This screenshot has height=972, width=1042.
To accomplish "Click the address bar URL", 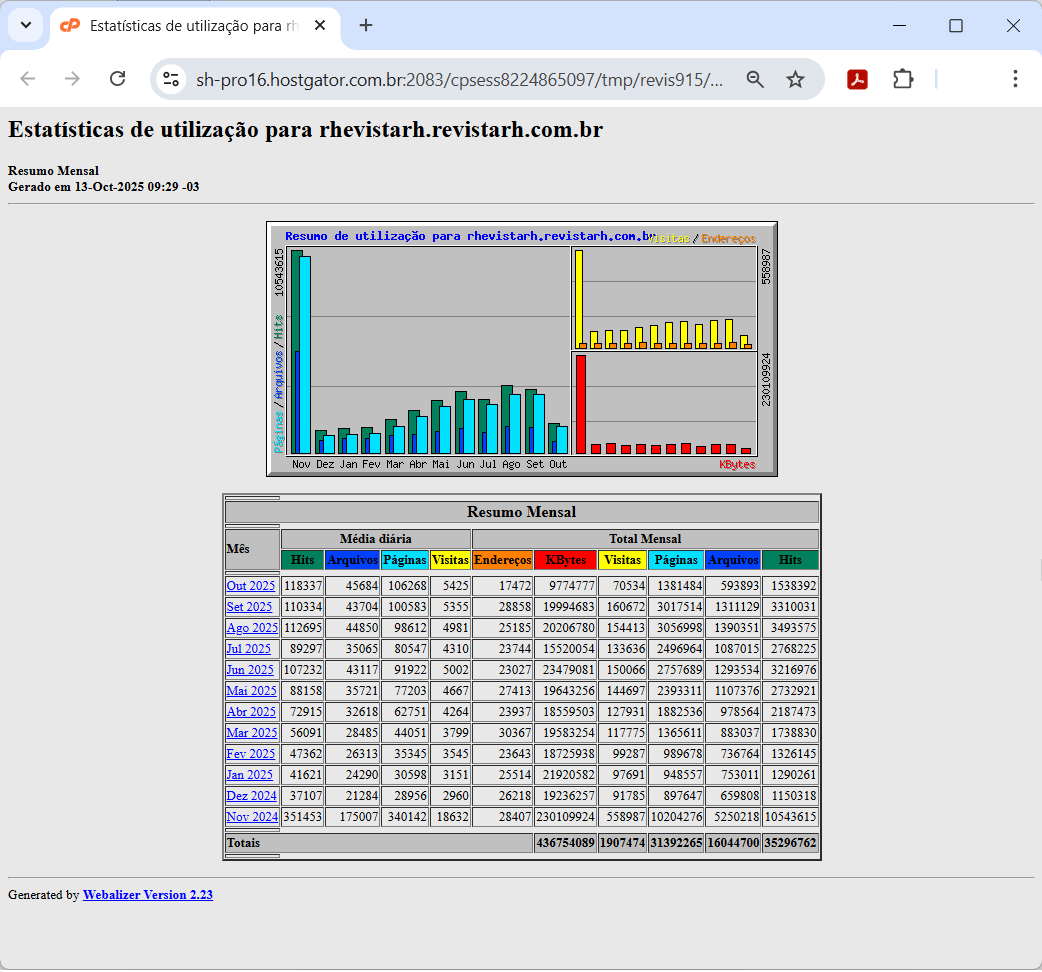I will pos(460,79).
